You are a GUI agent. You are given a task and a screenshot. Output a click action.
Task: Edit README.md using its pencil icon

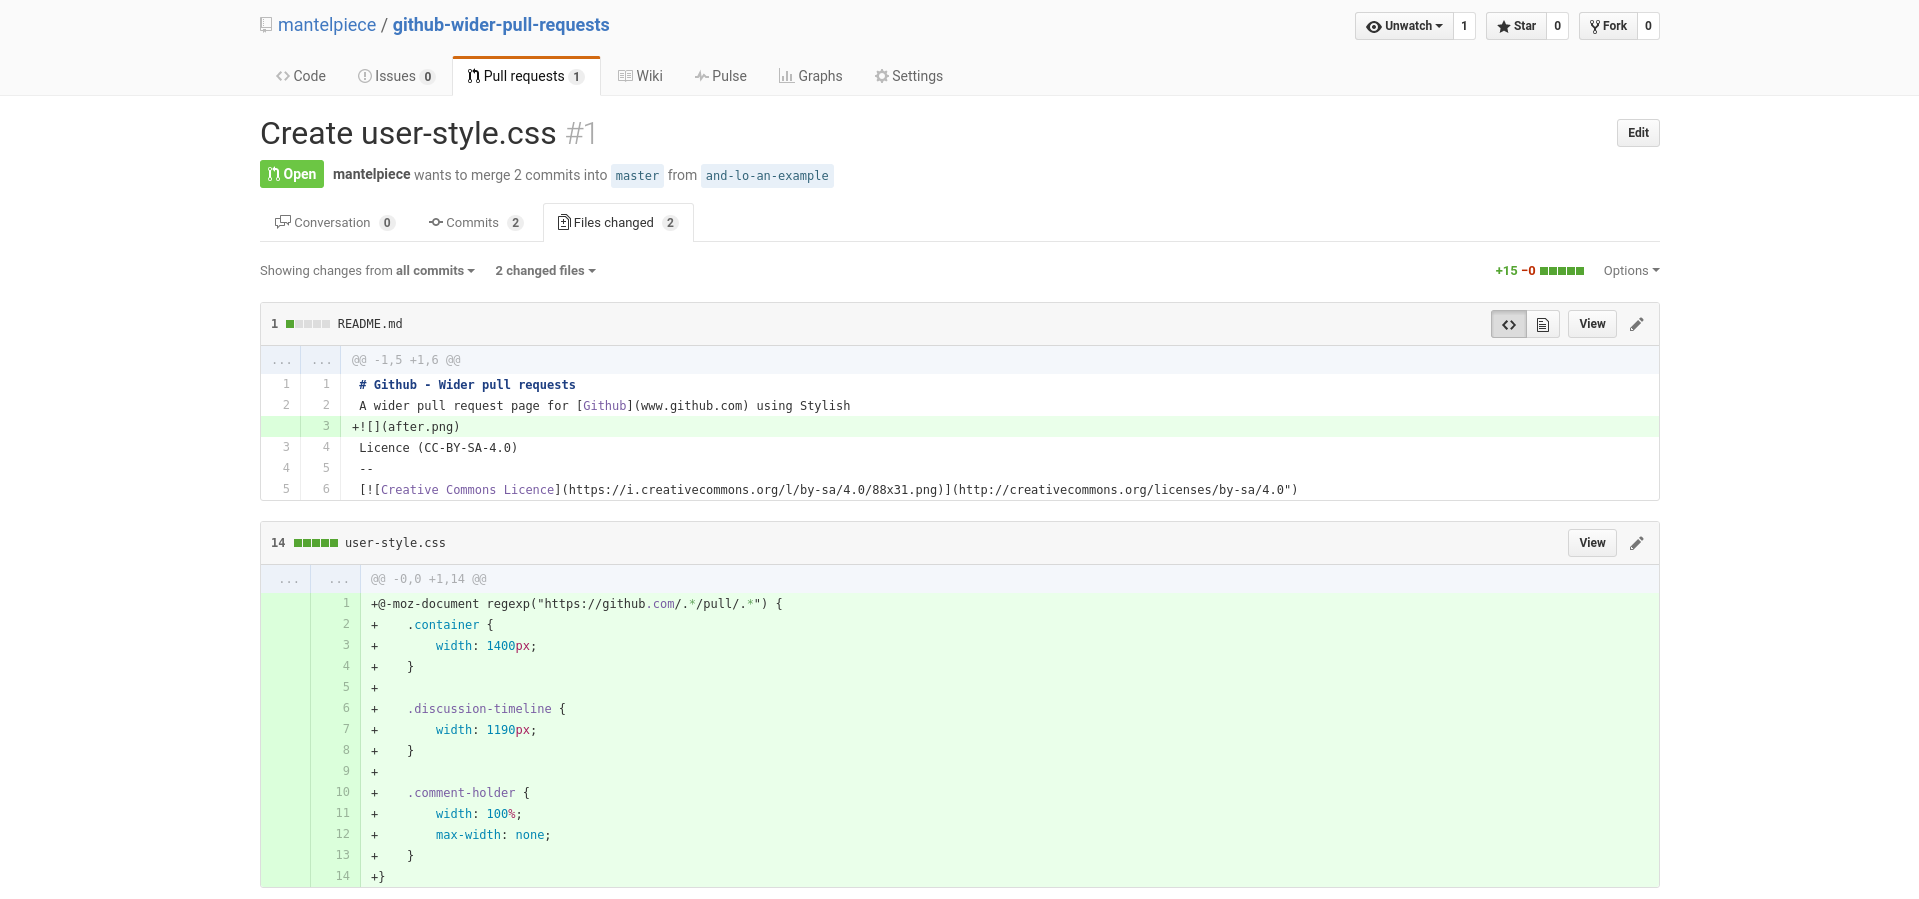tap(1637, 324)
